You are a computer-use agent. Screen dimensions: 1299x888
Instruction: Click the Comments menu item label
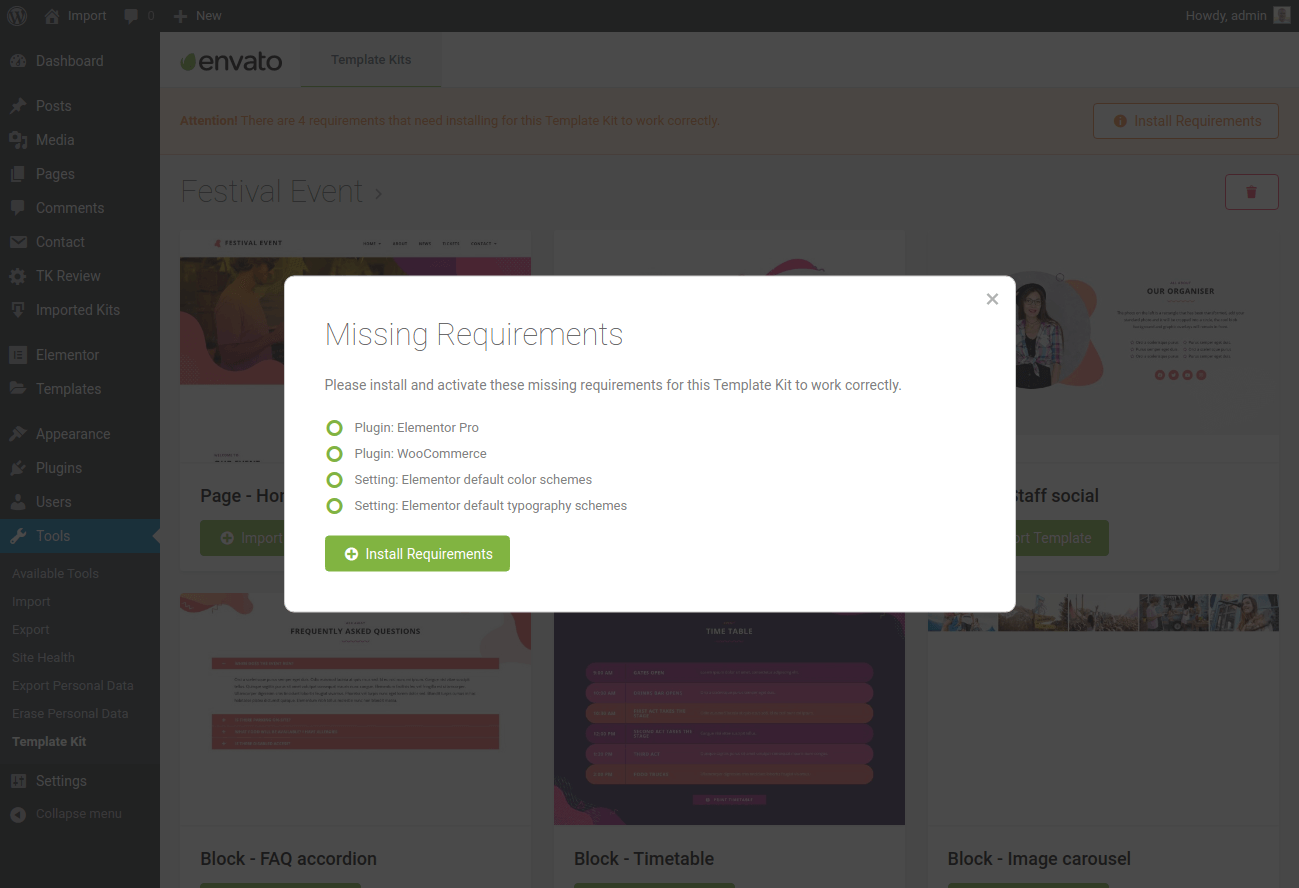pyautogui.click(x=70, y=208)
